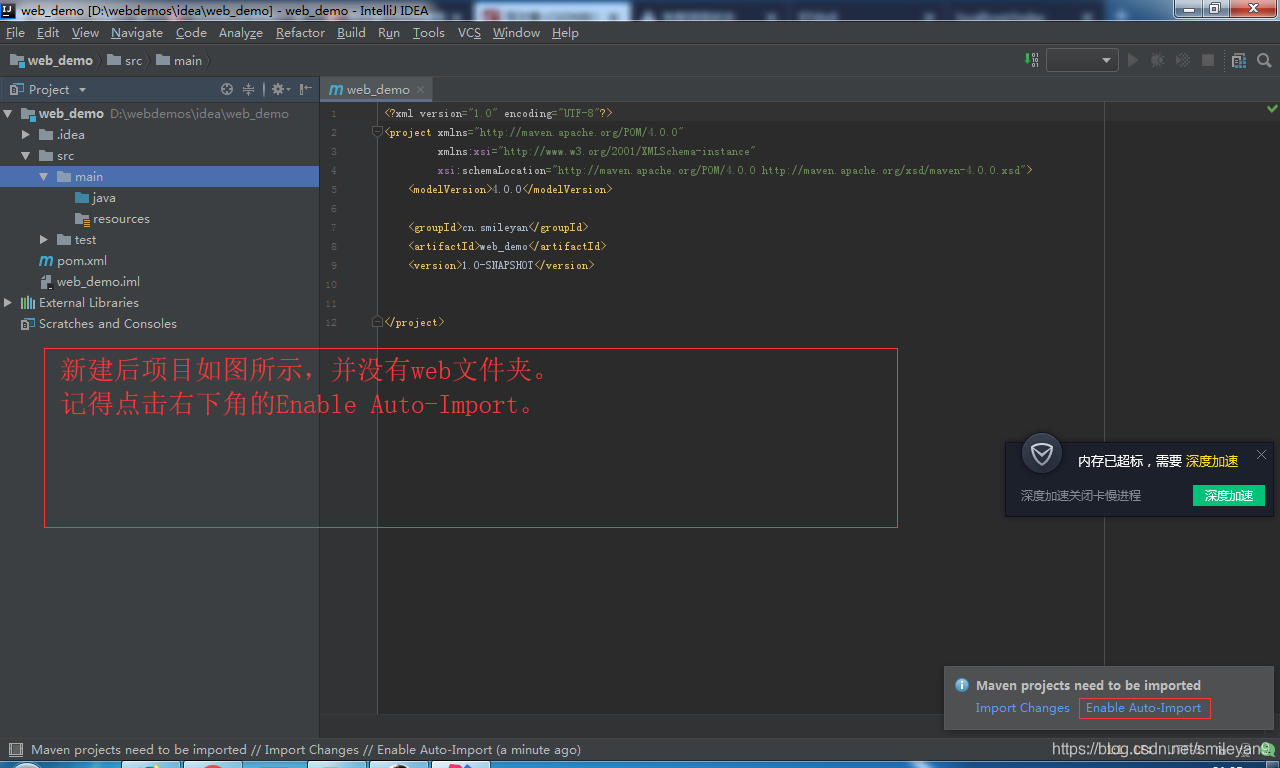Click the green 深度加速 button

[x=1229, y=495]
